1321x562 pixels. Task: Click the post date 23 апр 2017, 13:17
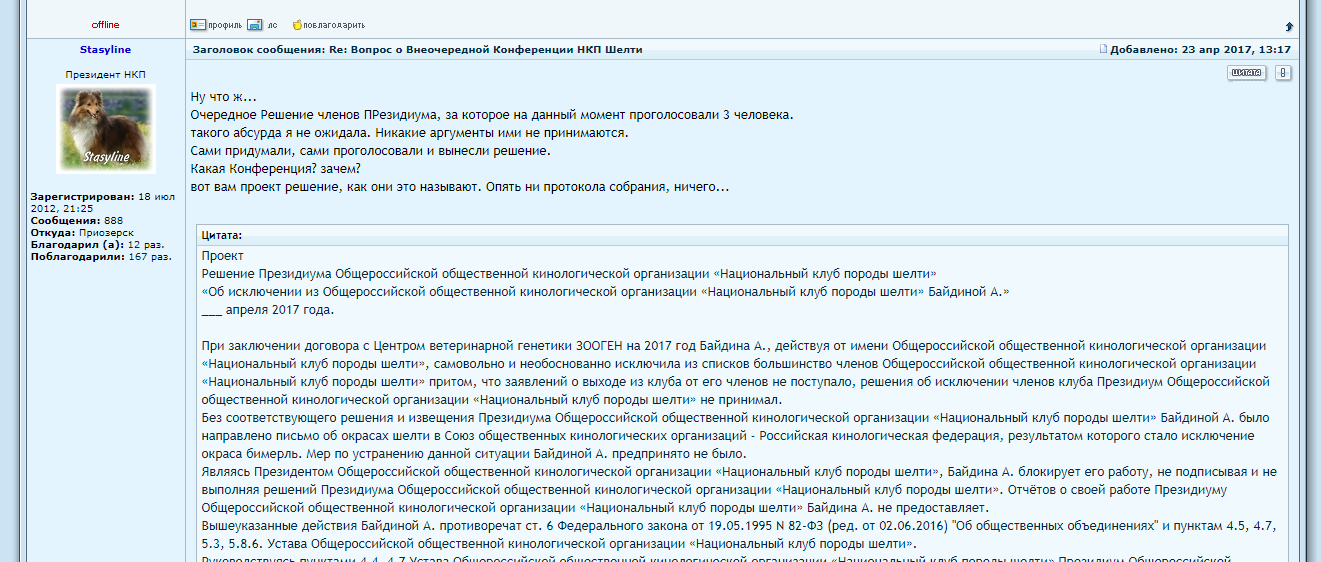coord(1236,49)
